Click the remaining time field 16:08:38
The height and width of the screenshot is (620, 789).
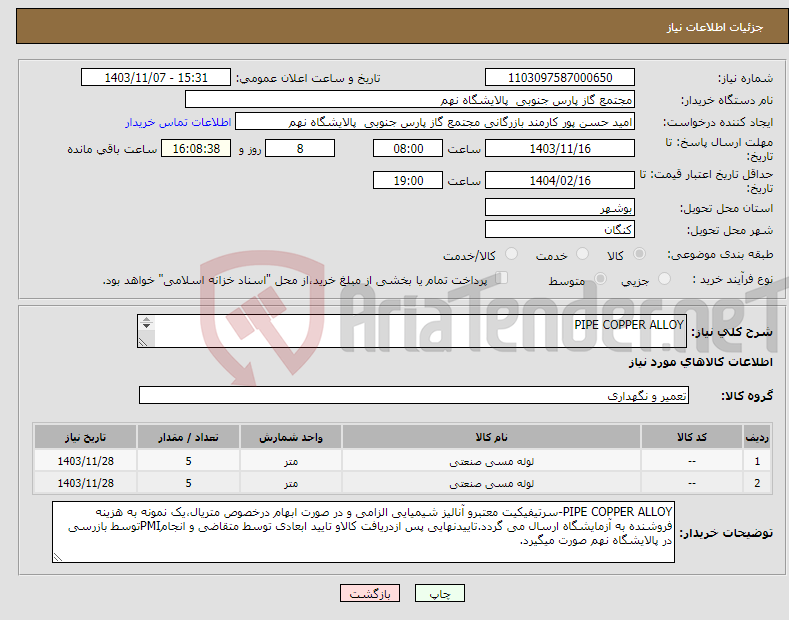click(x=196, y=148)
